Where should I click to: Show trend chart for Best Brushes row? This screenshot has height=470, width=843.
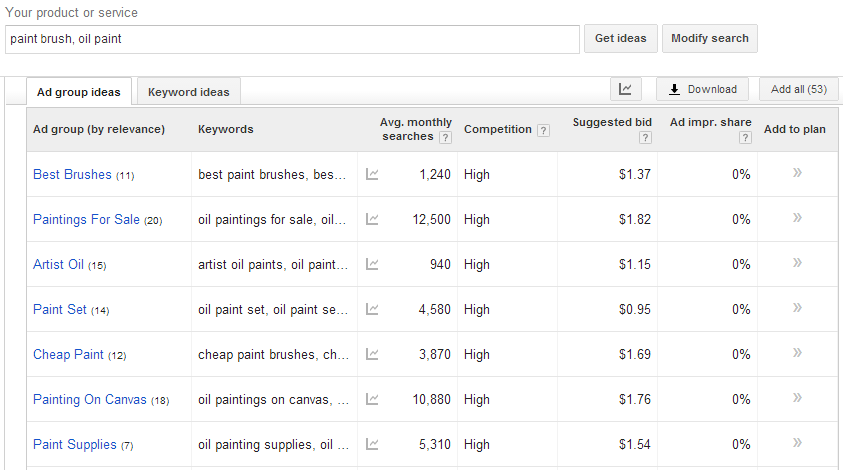tap(372, 174)
